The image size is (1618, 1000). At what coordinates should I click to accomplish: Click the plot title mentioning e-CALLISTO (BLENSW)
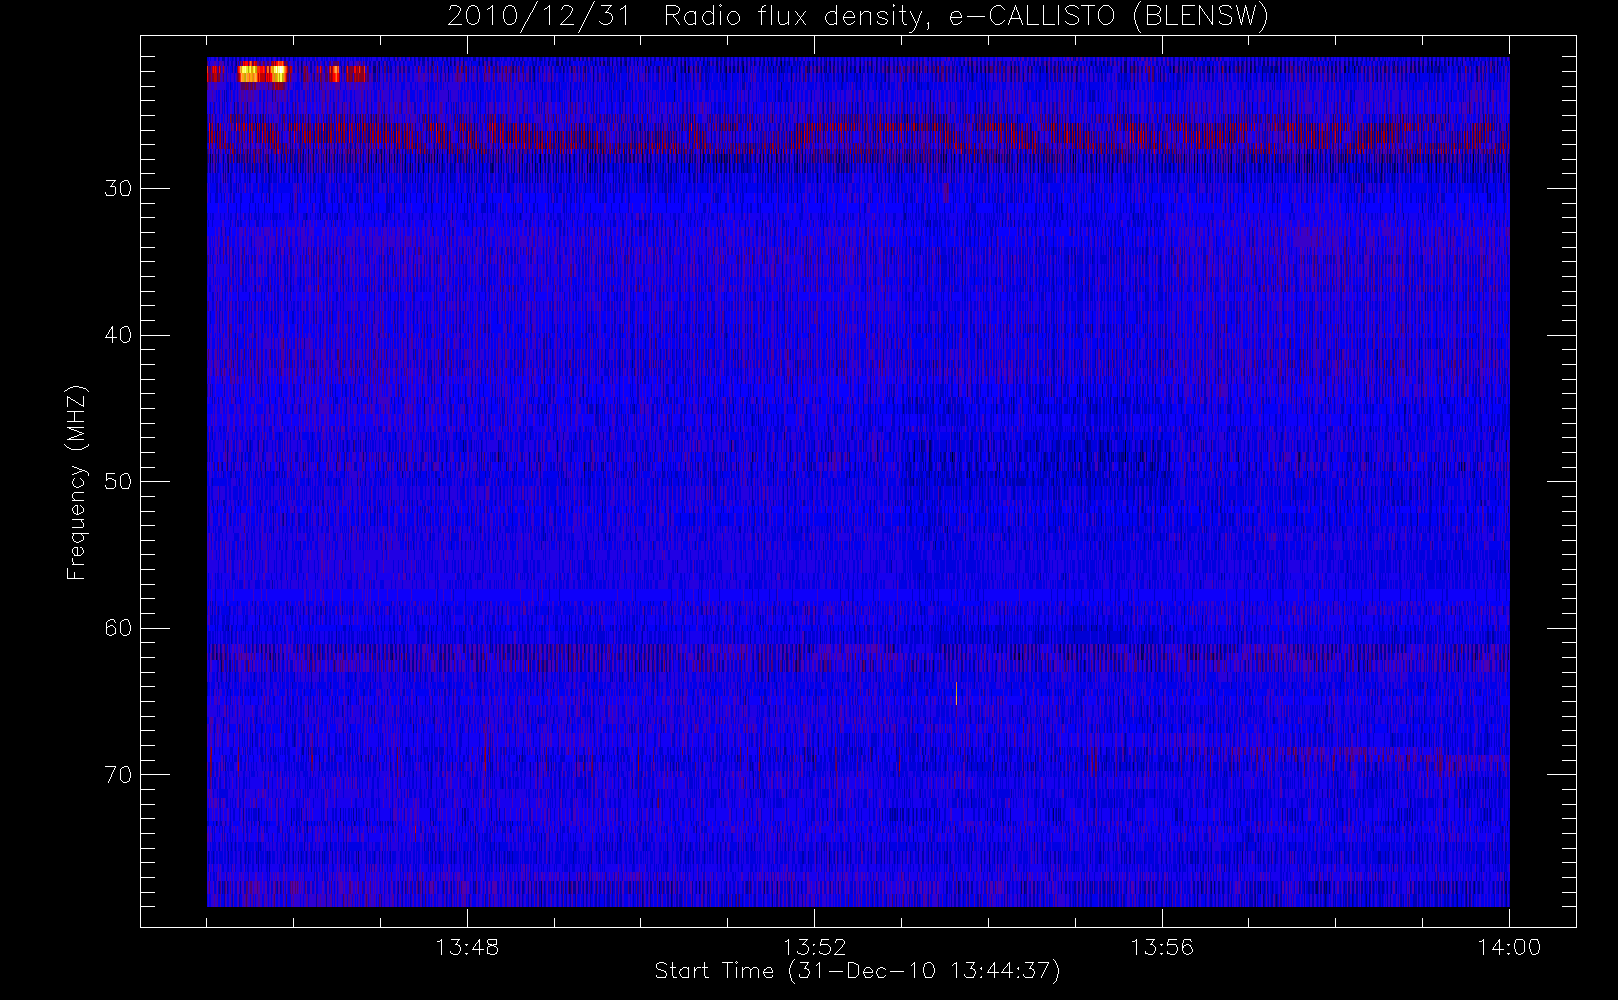click(858, 16)
